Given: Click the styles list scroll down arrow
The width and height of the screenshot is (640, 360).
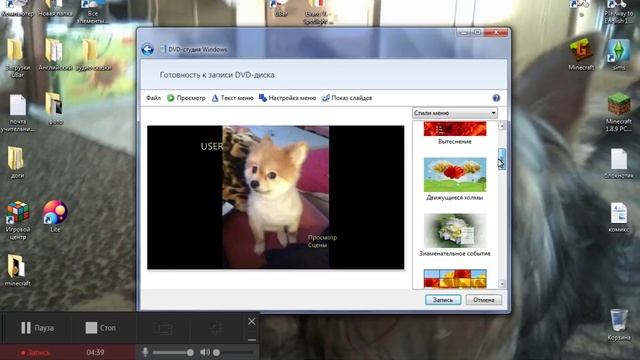Looking at the screenshot, I should pos(502,284).
